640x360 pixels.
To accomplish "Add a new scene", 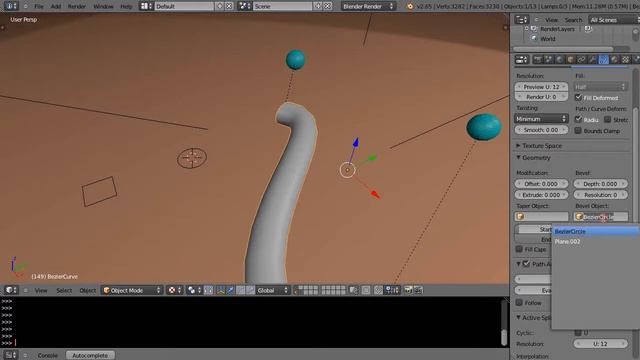I will (318, 6).
